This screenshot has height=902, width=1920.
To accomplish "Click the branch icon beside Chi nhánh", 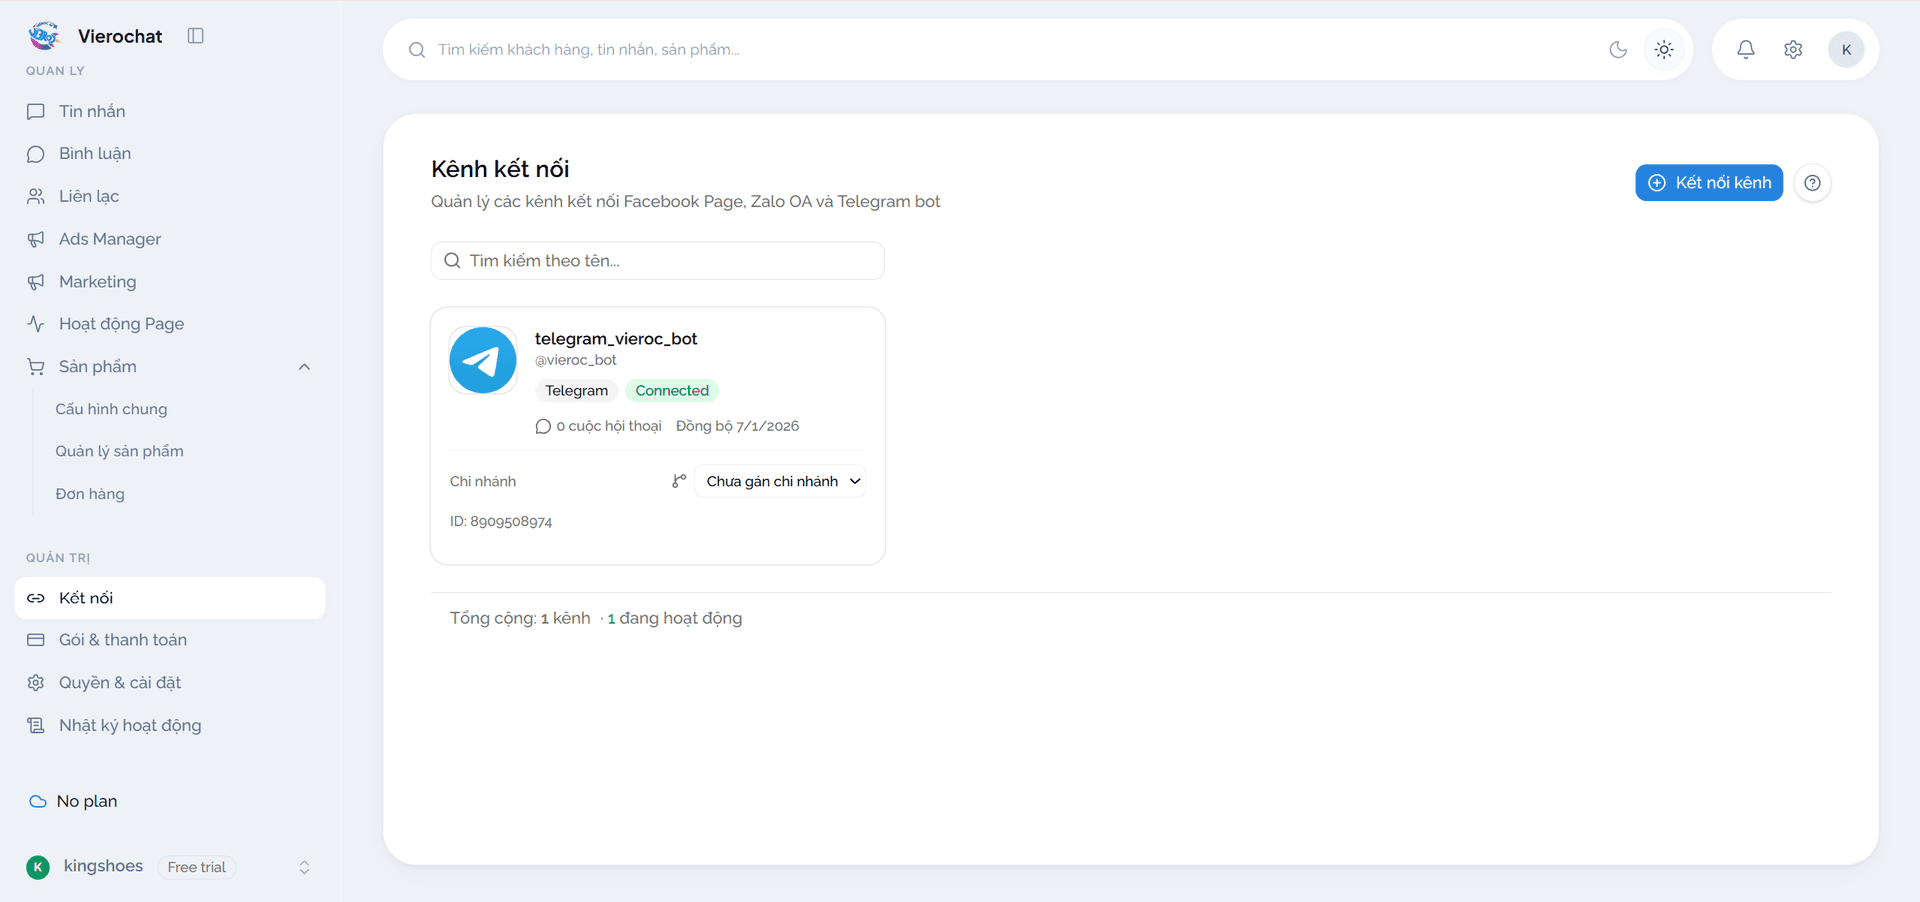I will coord(679,481).
